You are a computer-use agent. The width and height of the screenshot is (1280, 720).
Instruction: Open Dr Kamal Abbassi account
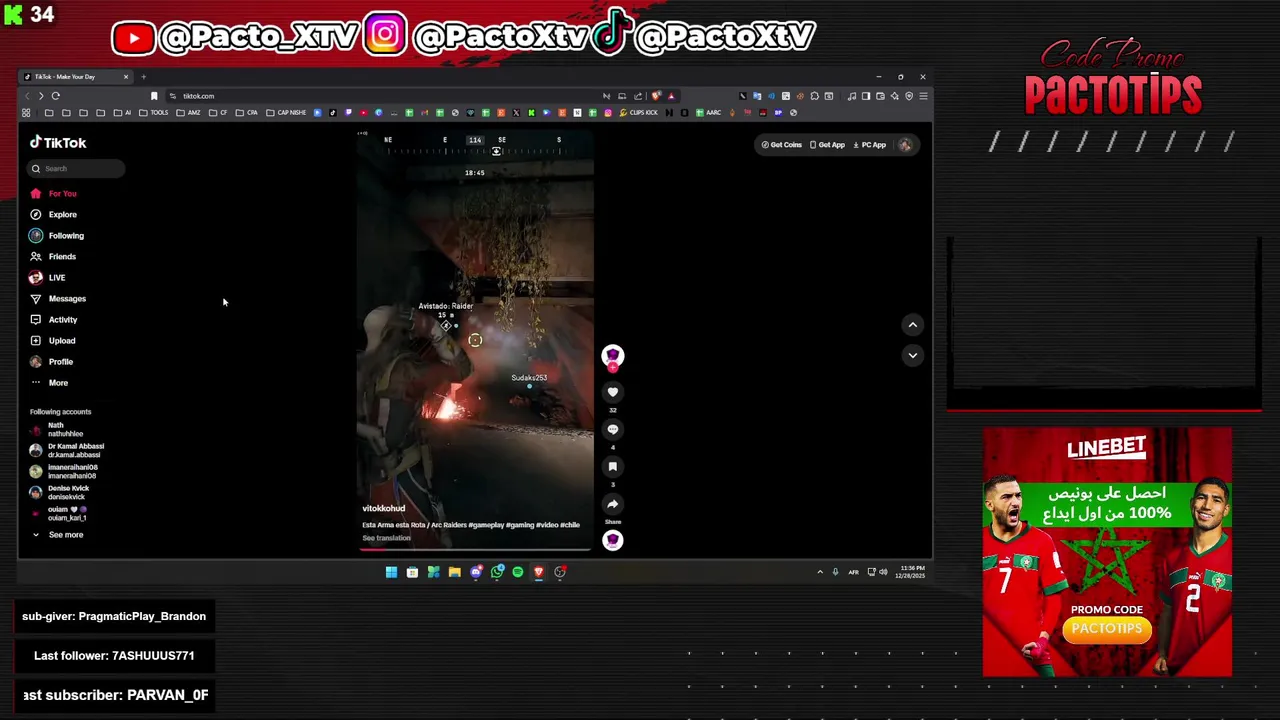coord(66,450)
